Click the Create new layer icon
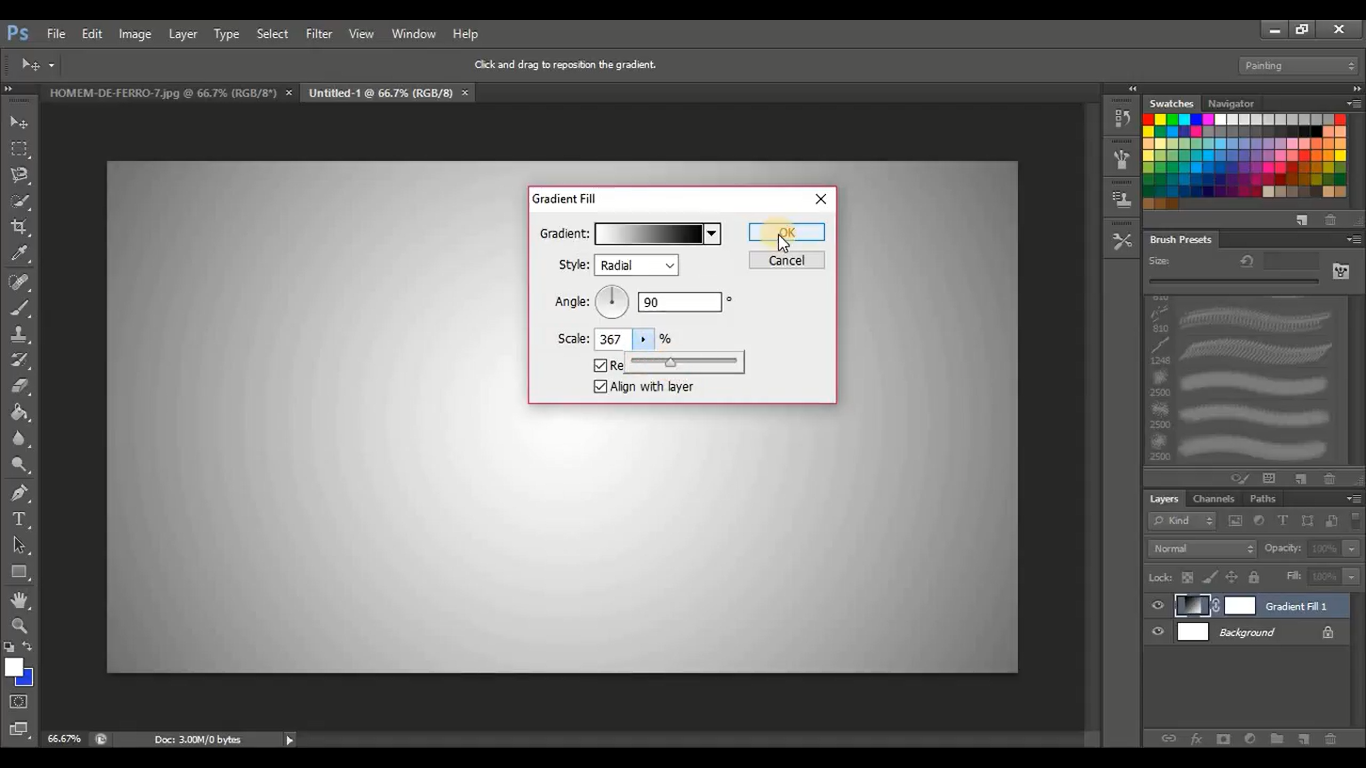This screenshot has height=768, width=1366. [x=1304, y=738]
